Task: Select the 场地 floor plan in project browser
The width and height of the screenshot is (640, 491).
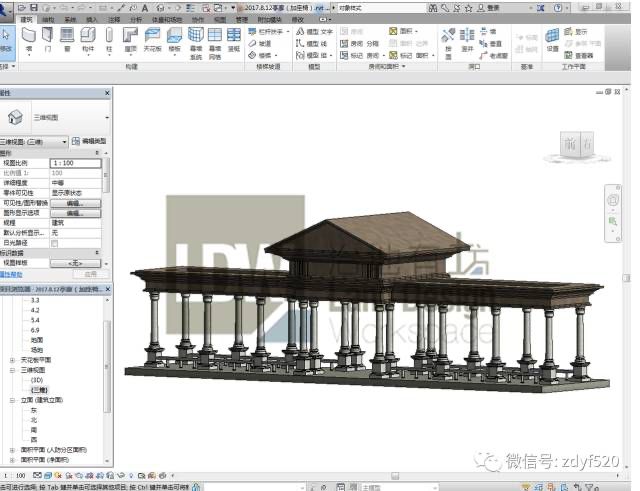Action: point(37,350)
